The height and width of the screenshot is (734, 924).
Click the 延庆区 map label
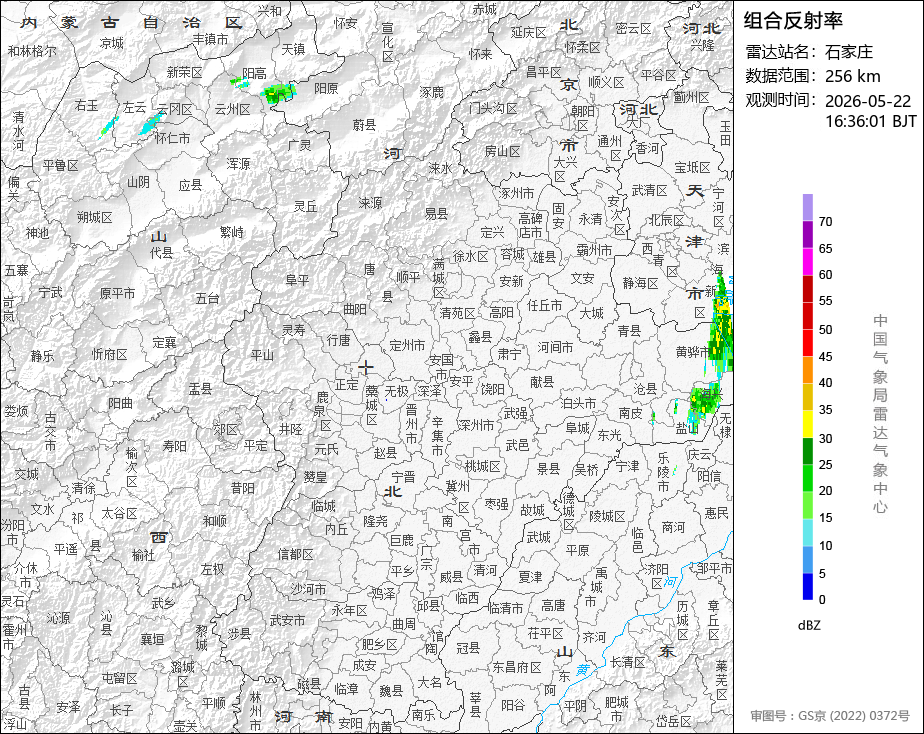point(529,32)
